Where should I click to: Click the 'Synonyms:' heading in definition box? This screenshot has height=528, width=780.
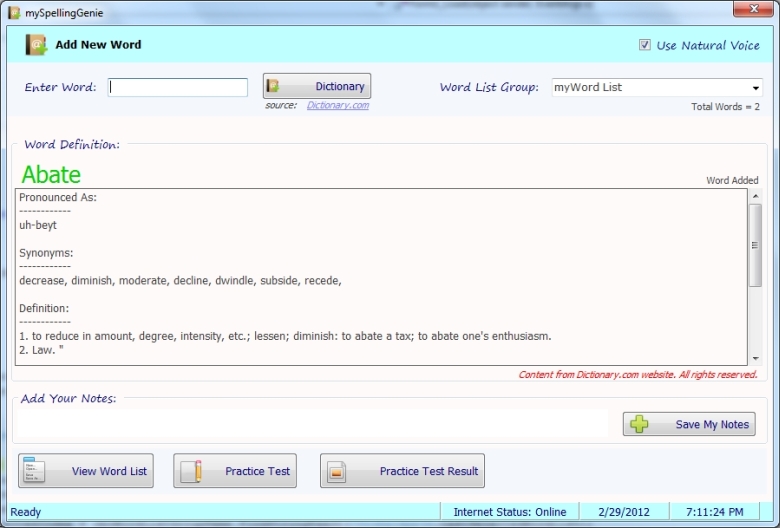(46, 253)
